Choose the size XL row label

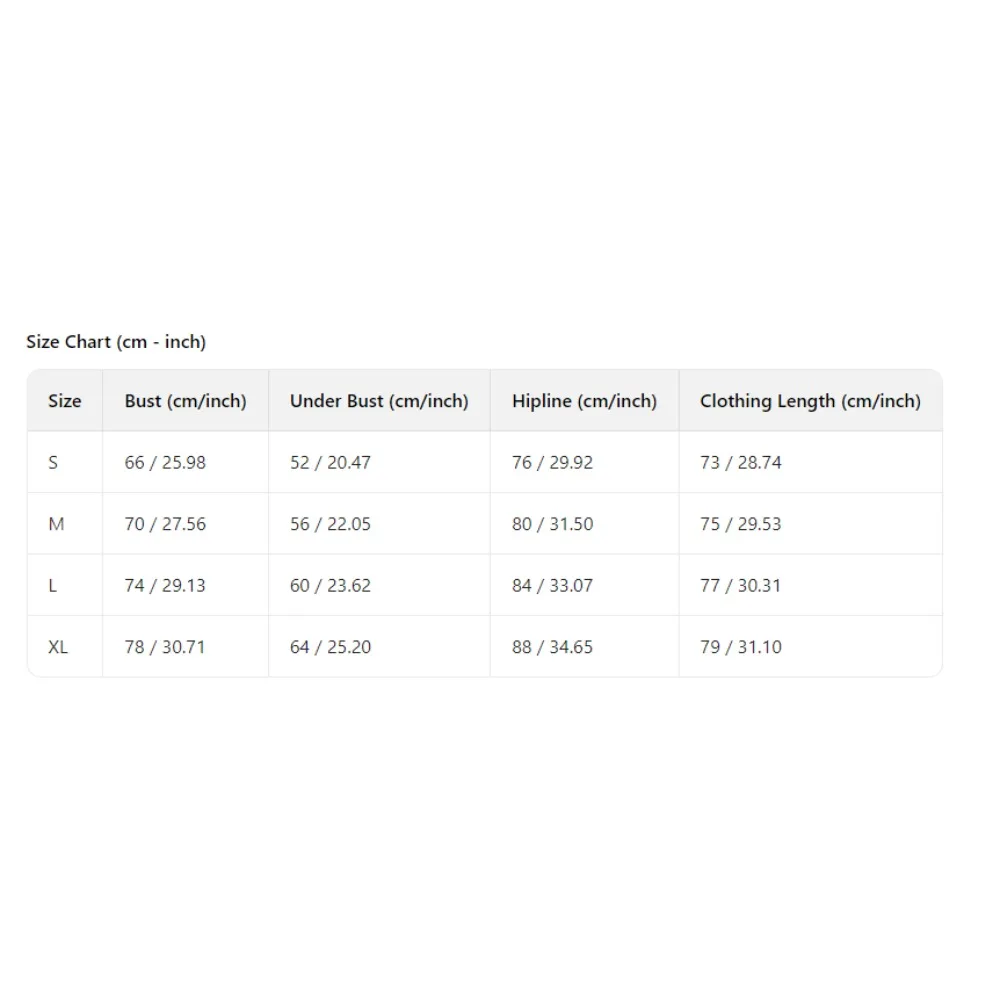(x=58, y=647)
